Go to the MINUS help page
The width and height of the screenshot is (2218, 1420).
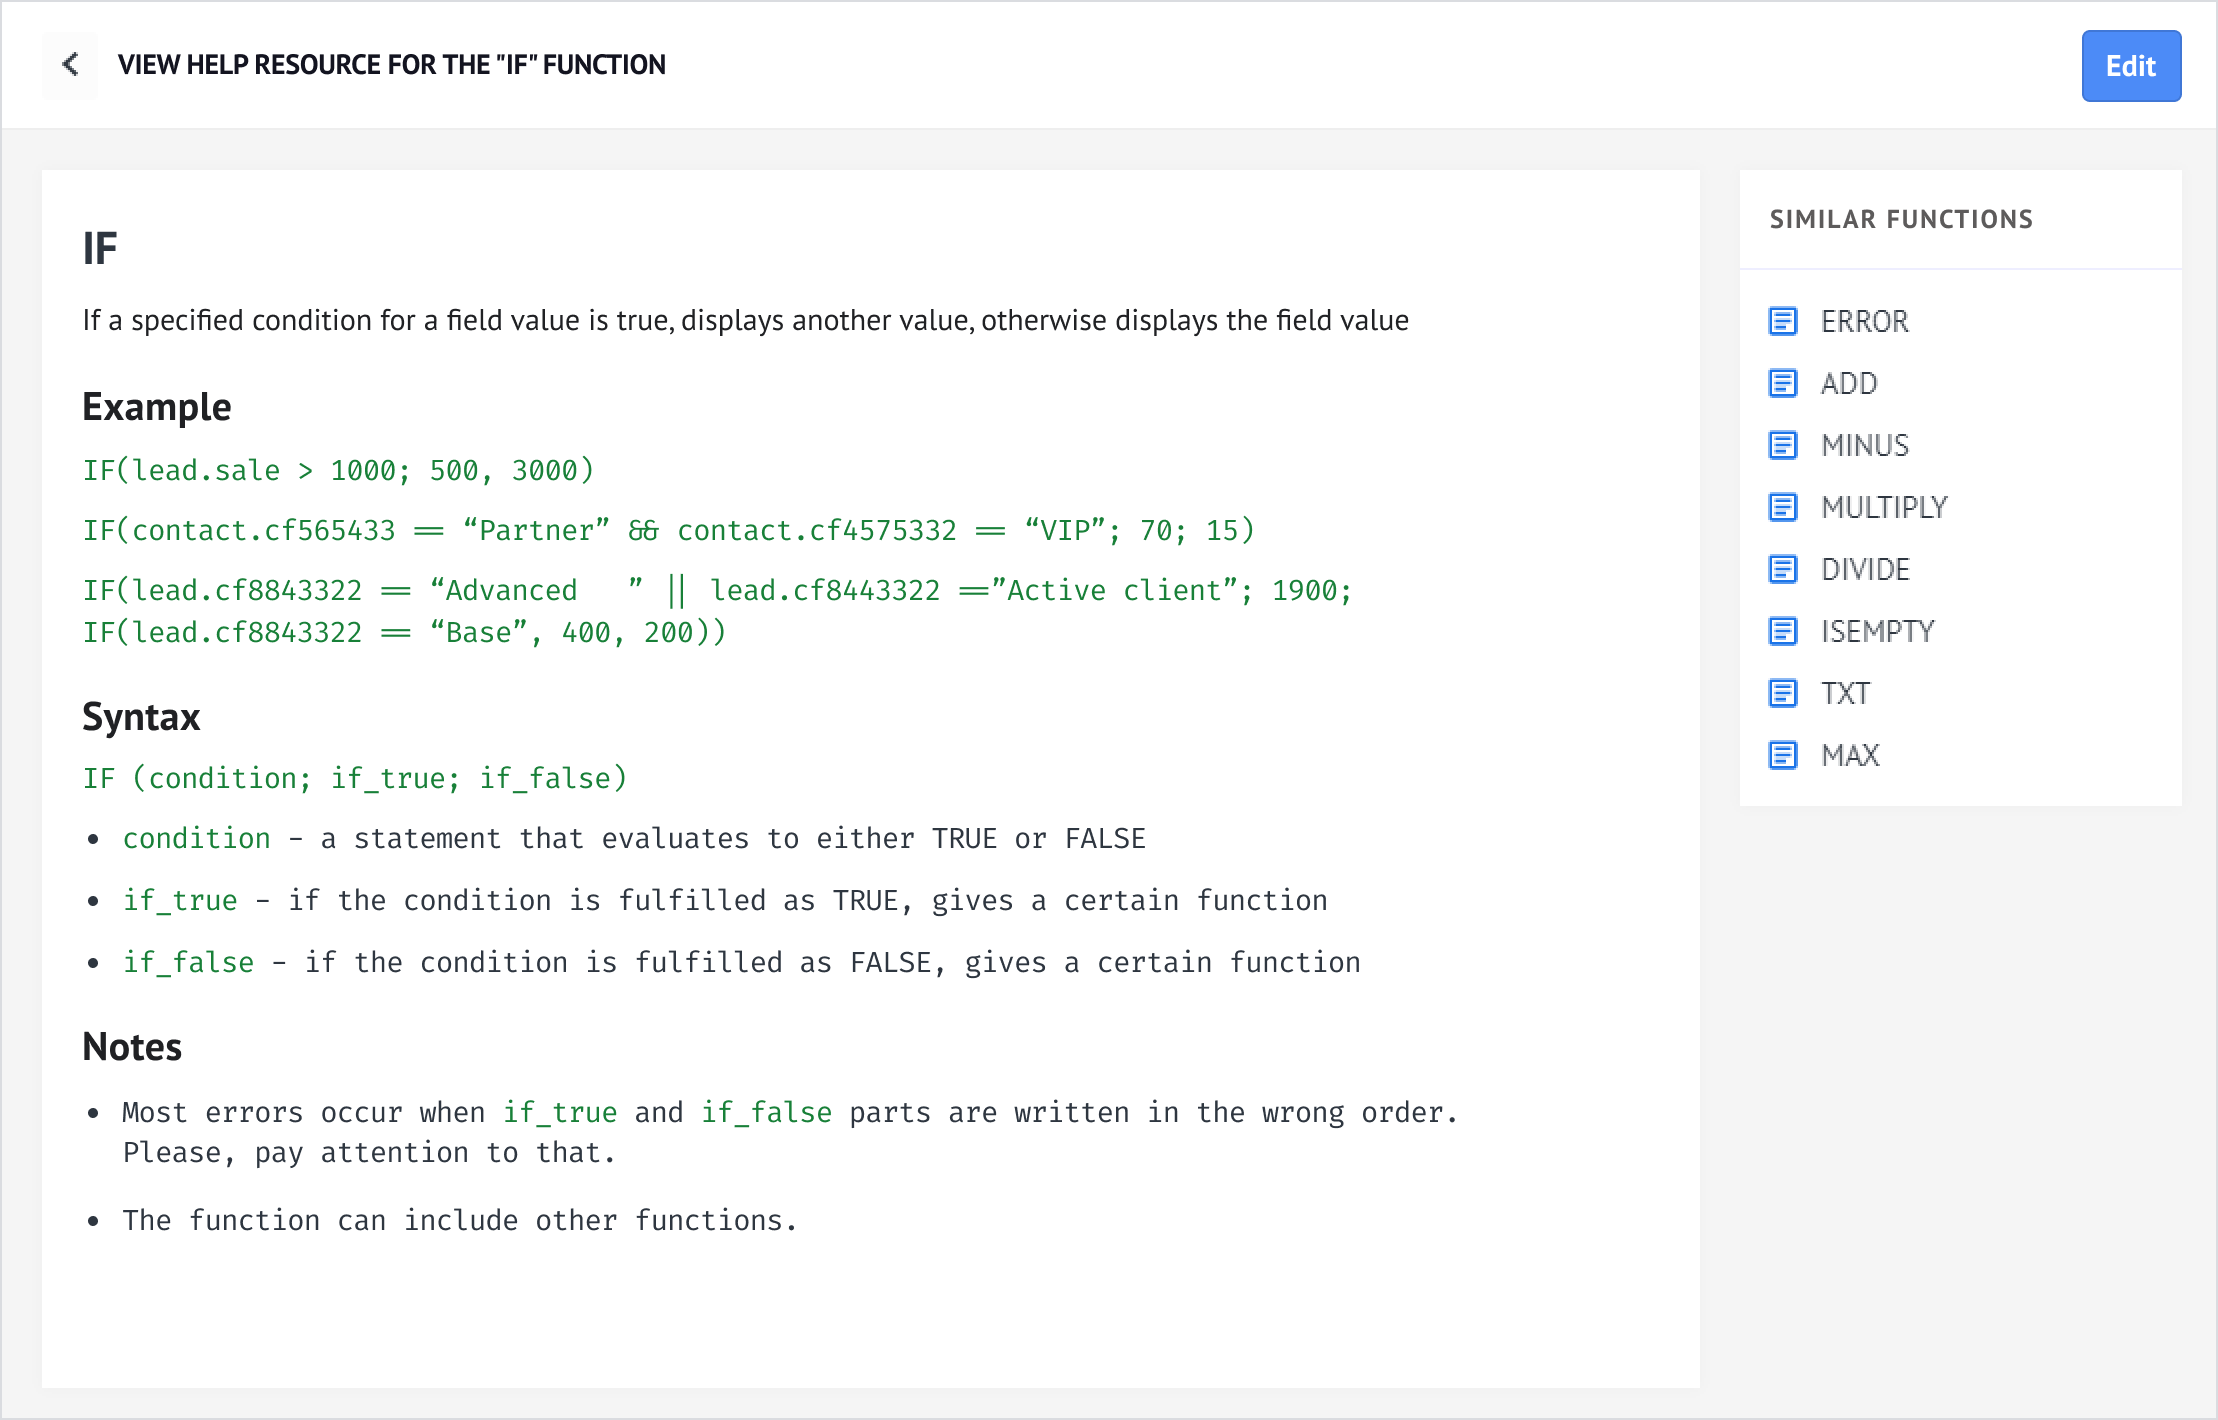[x=1864, y=446]
